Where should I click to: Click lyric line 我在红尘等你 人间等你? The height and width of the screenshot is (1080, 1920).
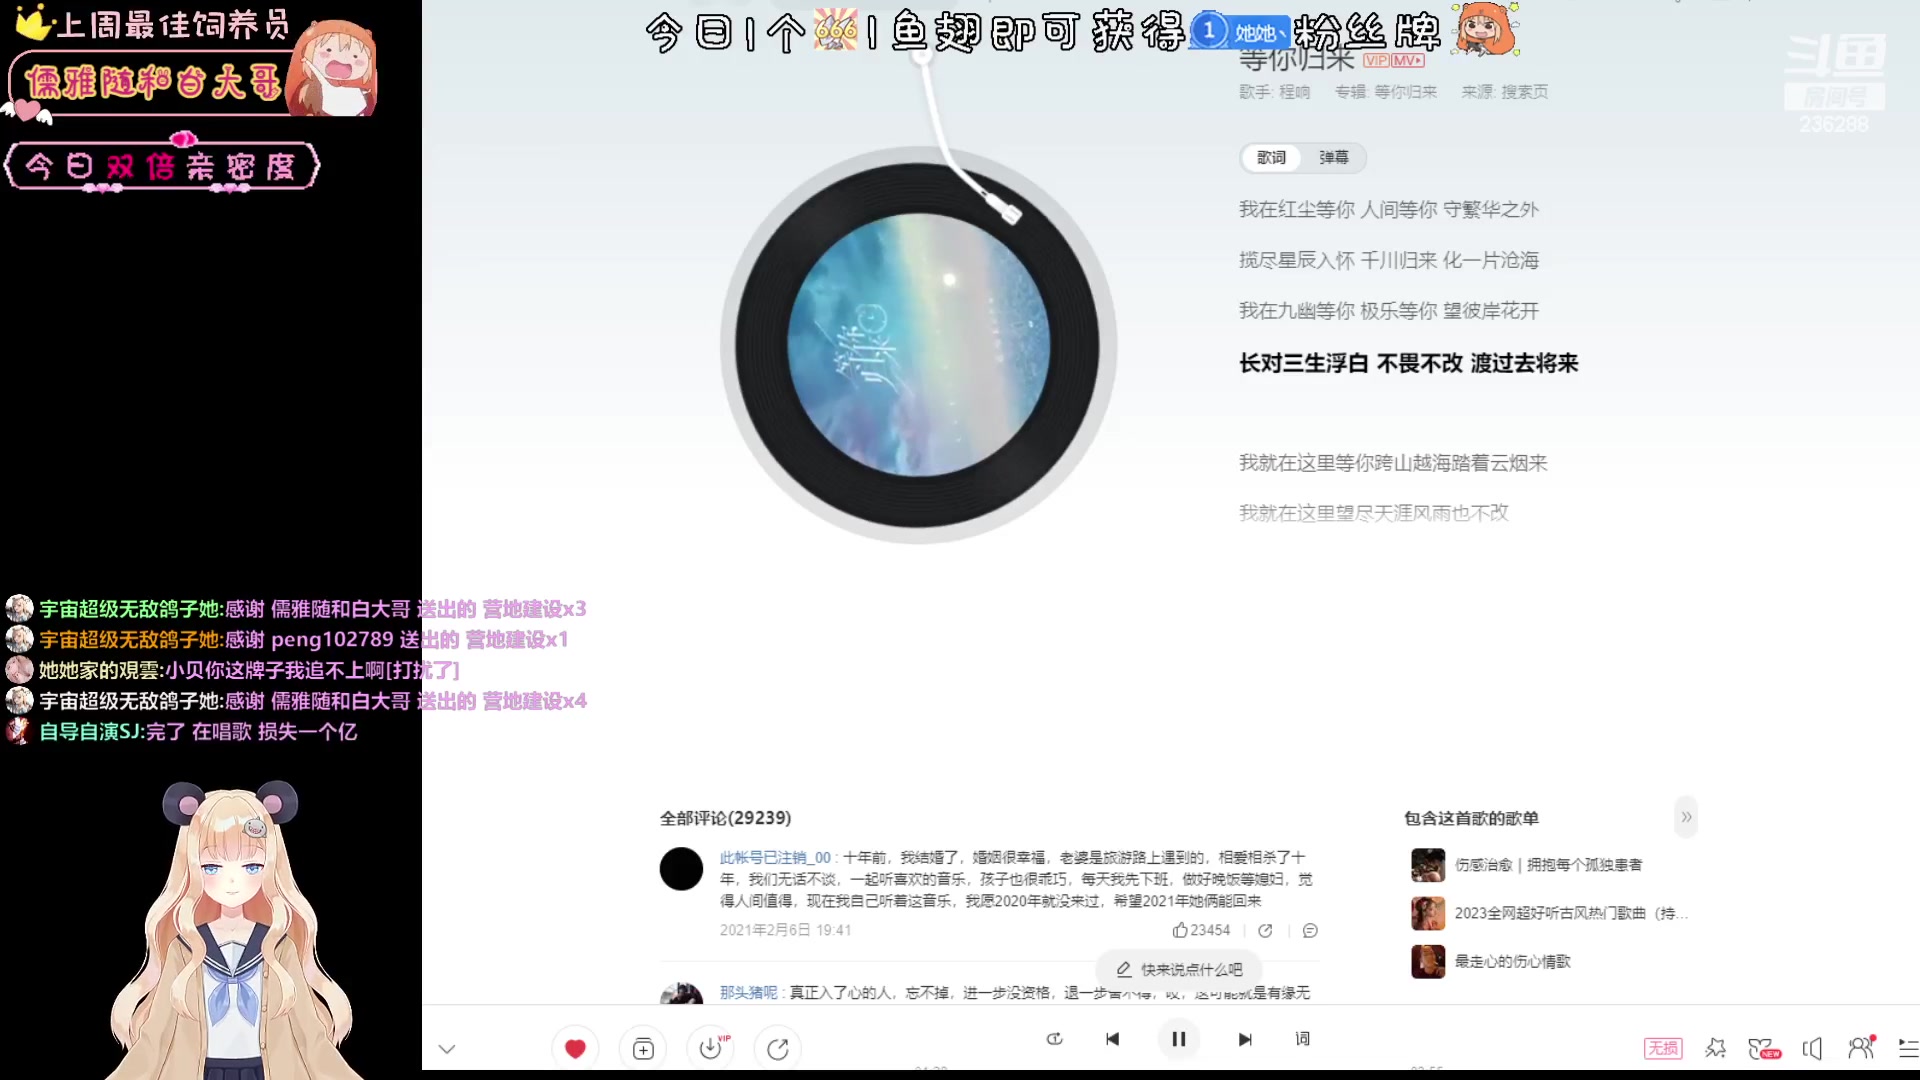[x=1389, y=209]
